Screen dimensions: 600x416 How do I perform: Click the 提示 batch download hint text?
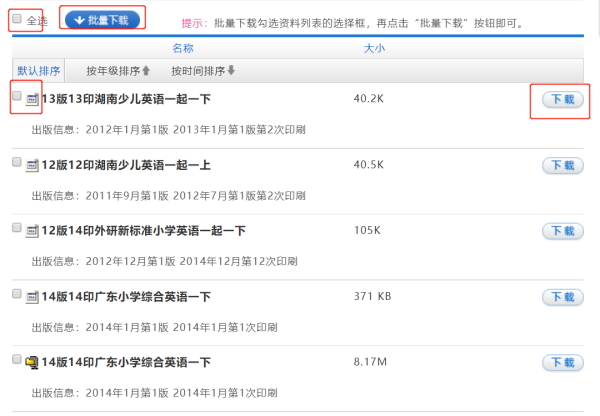click(x=352, y=23)
